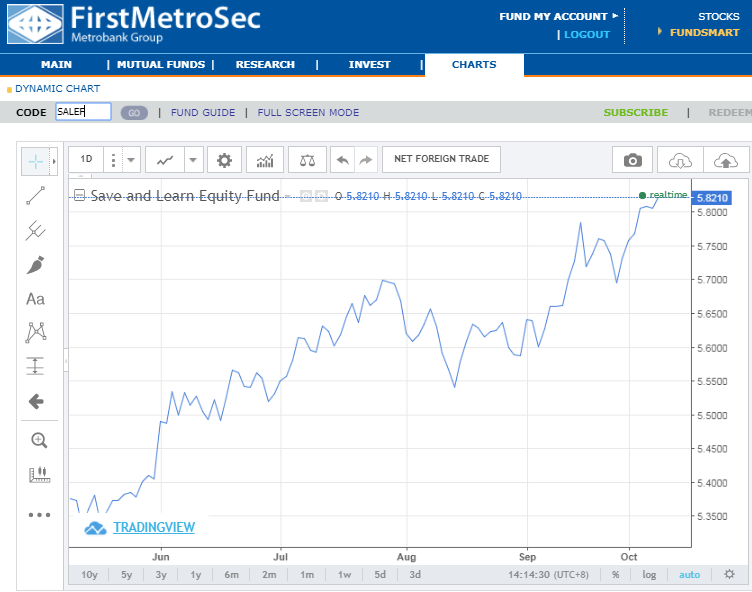Click the 5.8210 price label on axis

[712, 198]
